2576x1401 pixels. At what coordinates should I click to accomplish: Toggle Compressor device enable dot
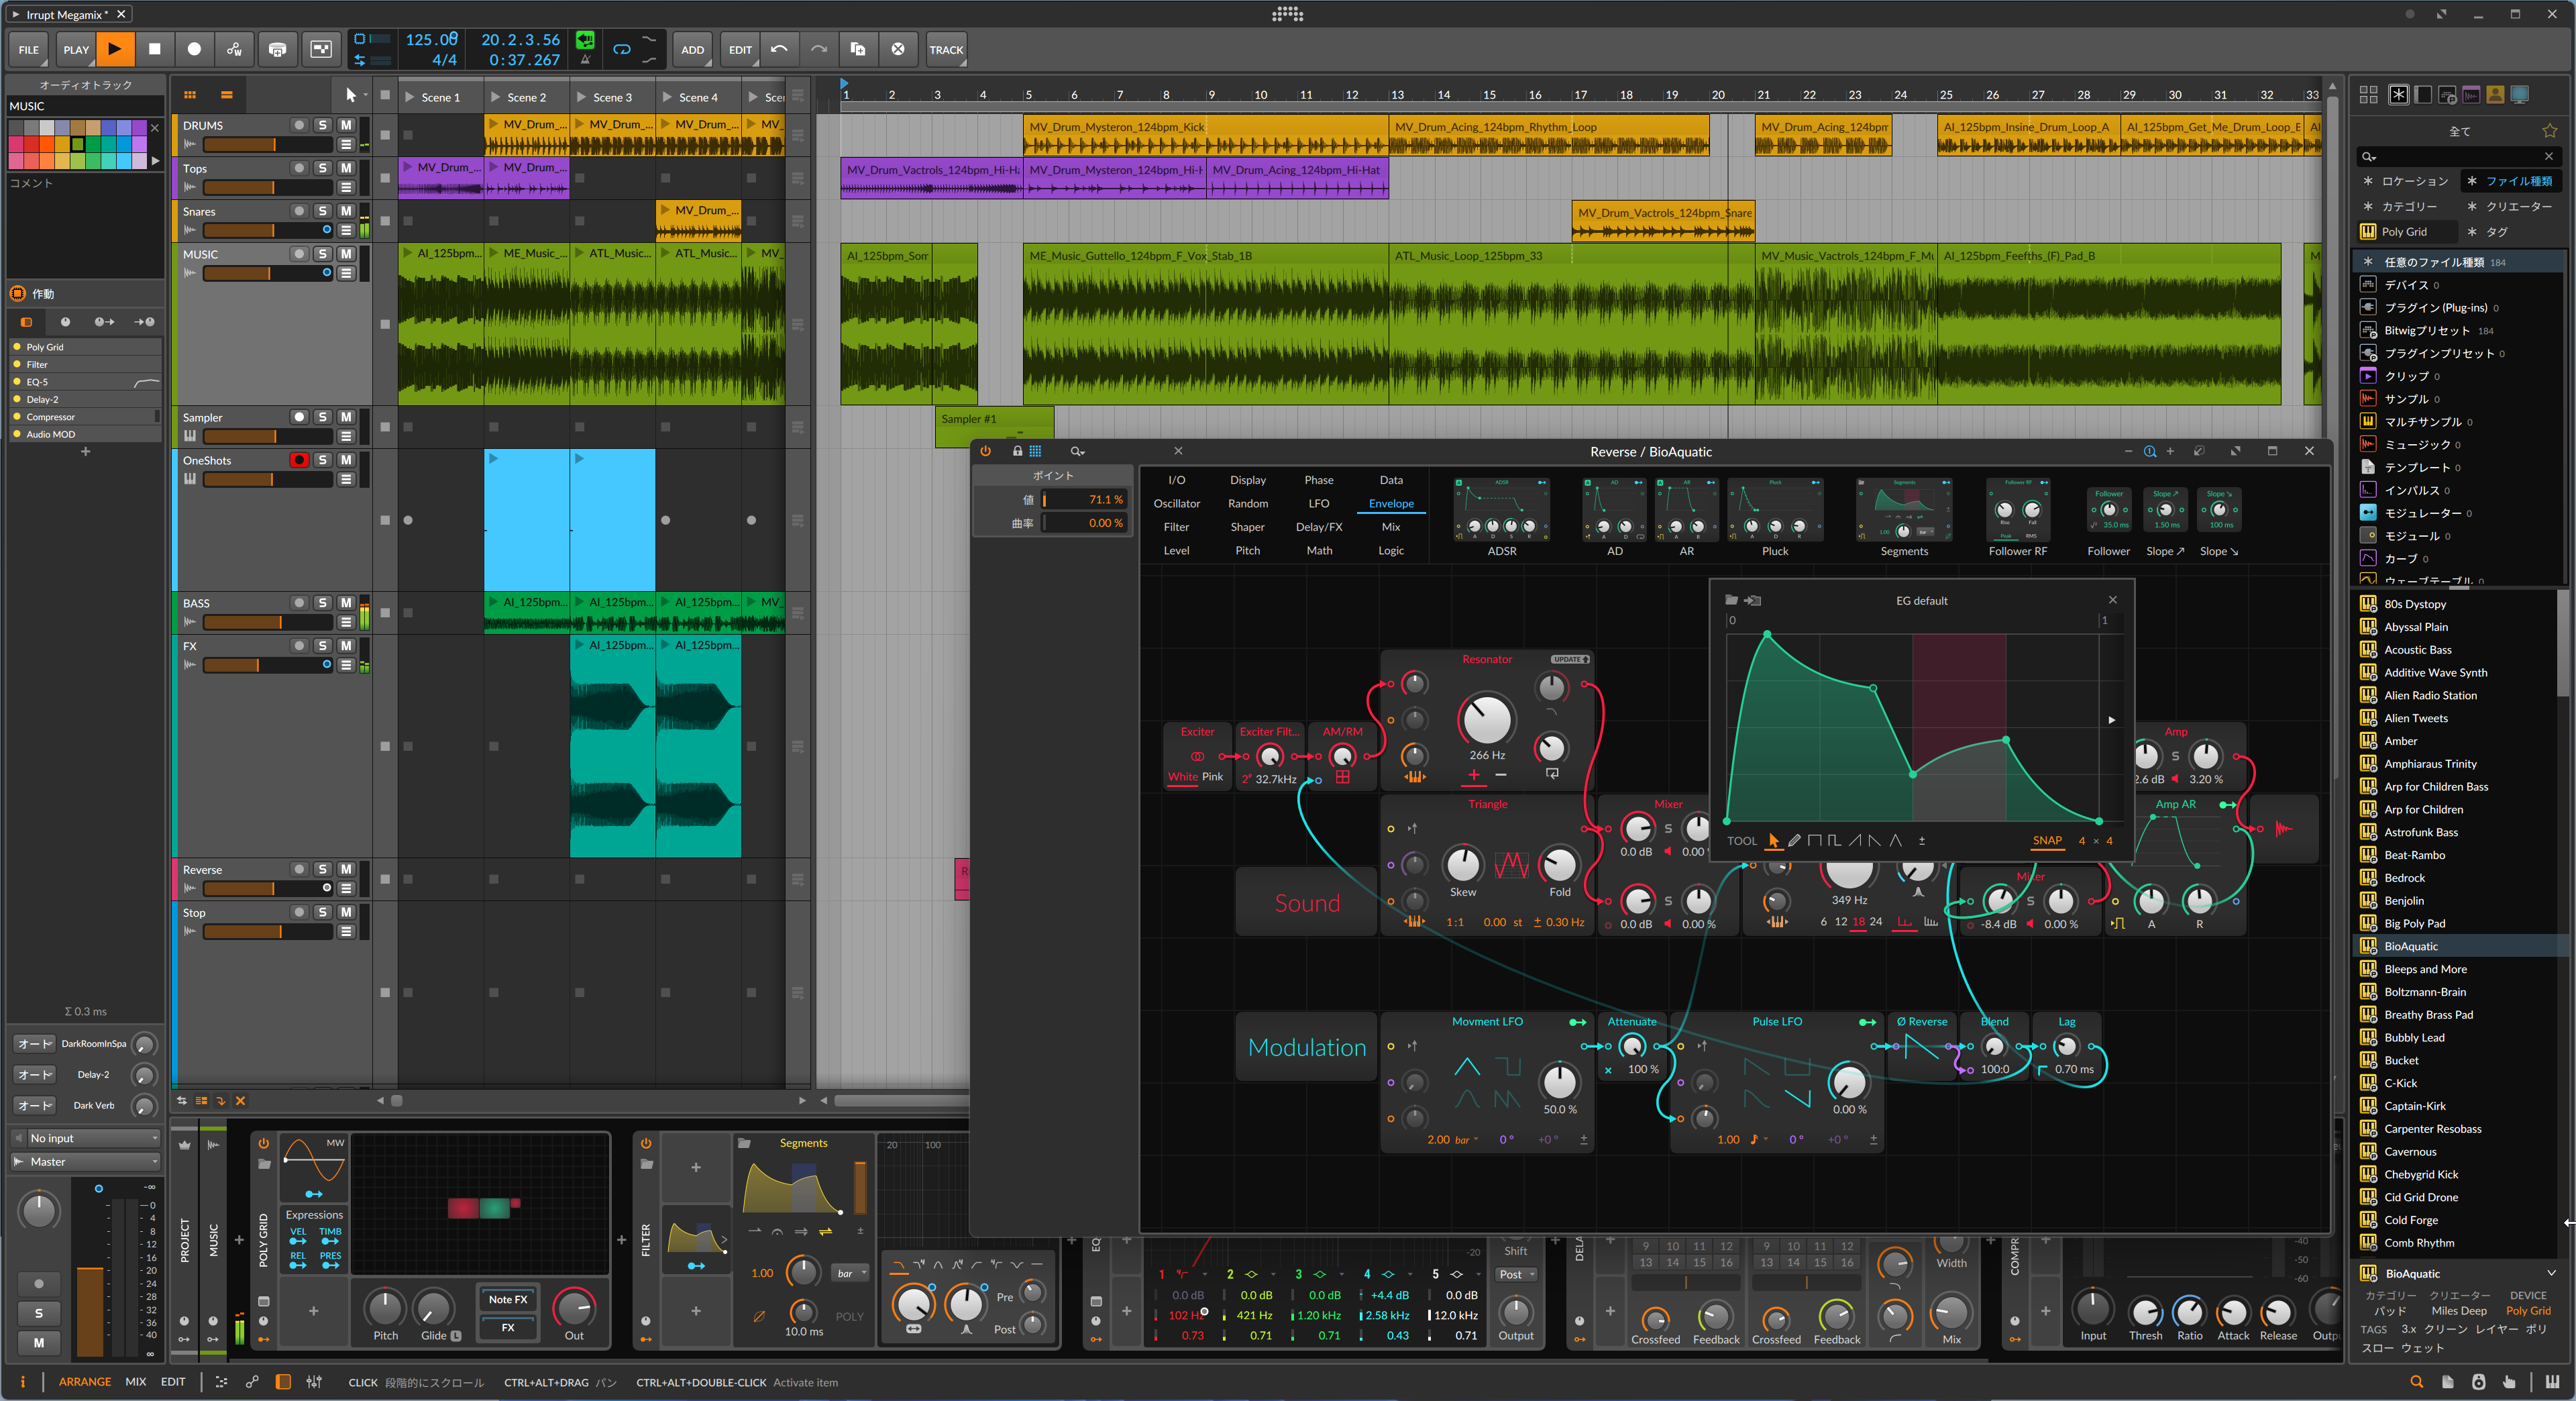point(17,417)
